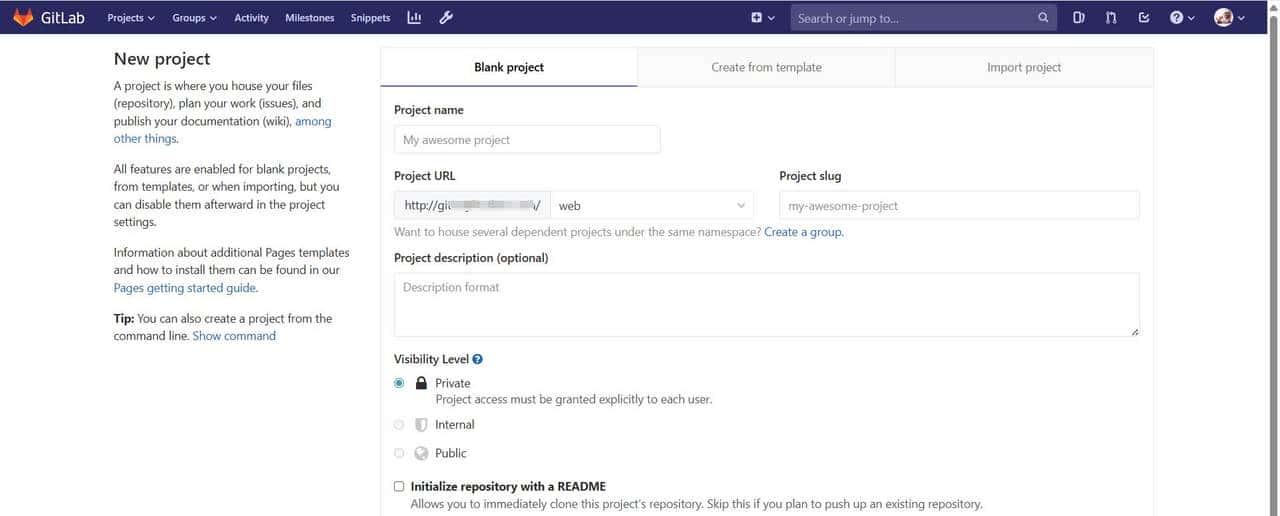Expand the Groups dropdown menu
1280x516 pixels.
[194, 17]
